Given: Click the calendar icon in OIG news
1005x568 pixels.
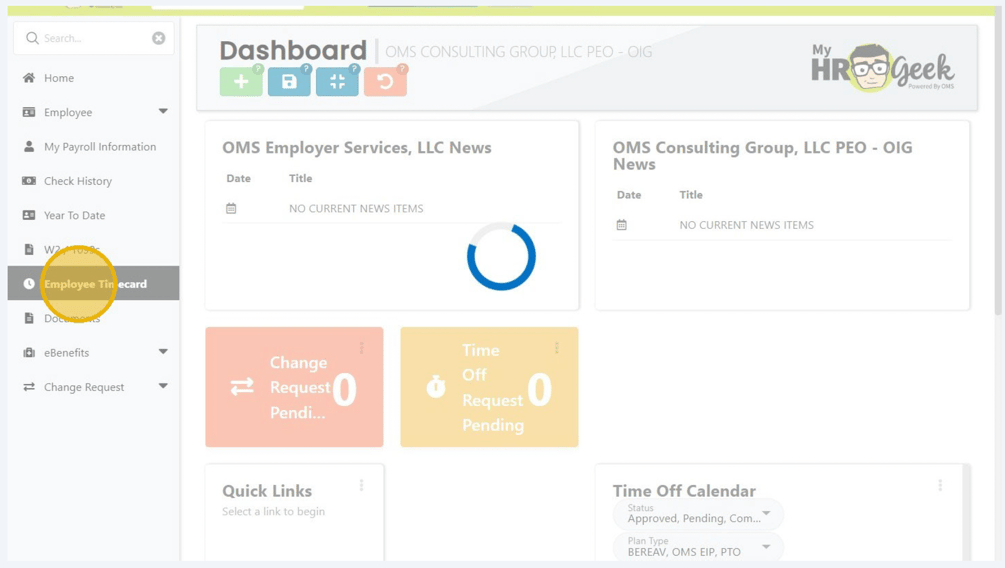Looking at the screenshot, I should [622, 225].
